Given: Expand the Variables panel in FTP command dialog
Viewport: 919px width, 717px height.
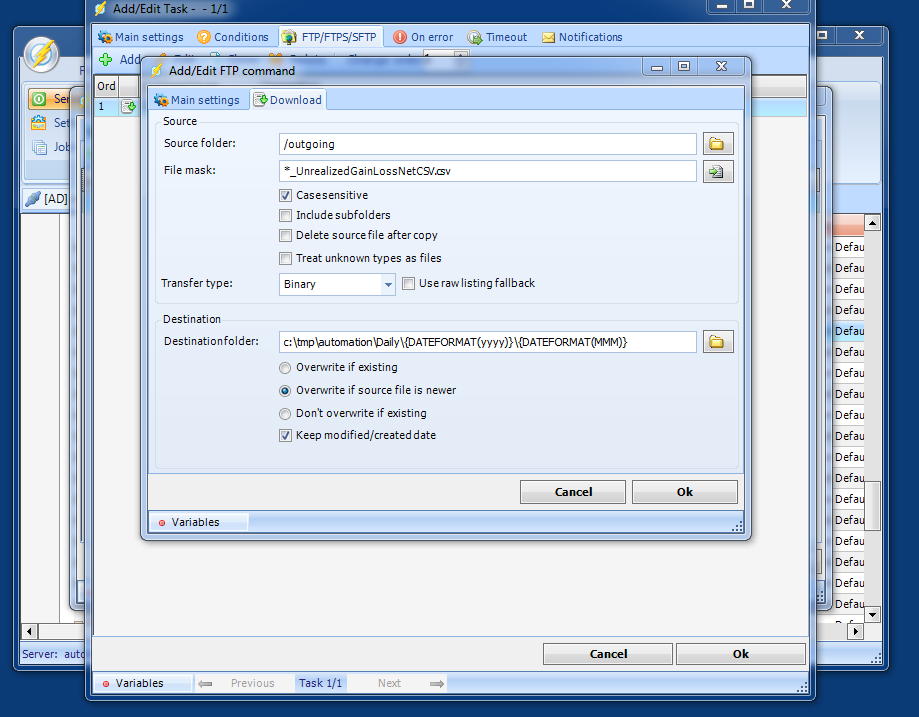Looking at the screenshot, I should [194, 522].
